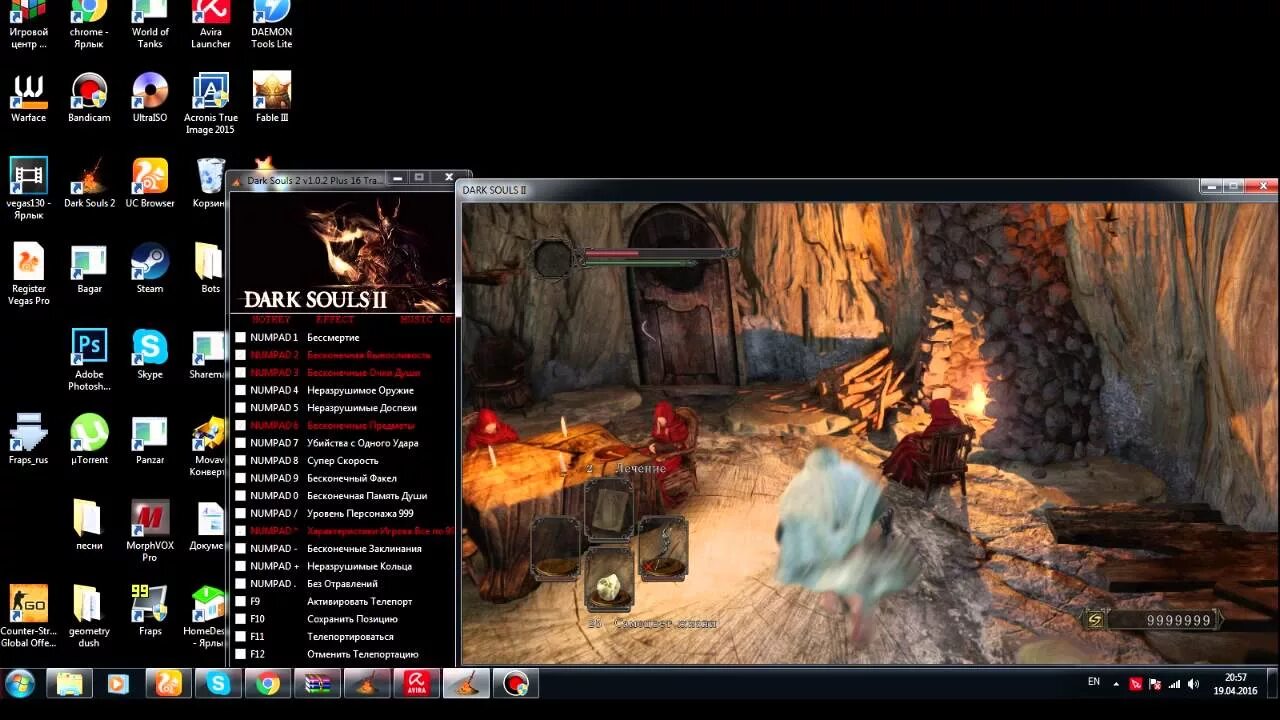Enable Бесконечные Заклинания checkbox
Screen dimensions: 1280x720
click(x=240, y=548)
